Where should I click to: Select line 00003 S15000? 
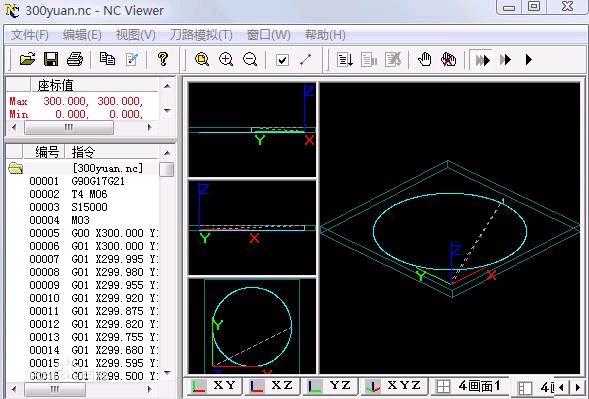[x=83, y=207]
